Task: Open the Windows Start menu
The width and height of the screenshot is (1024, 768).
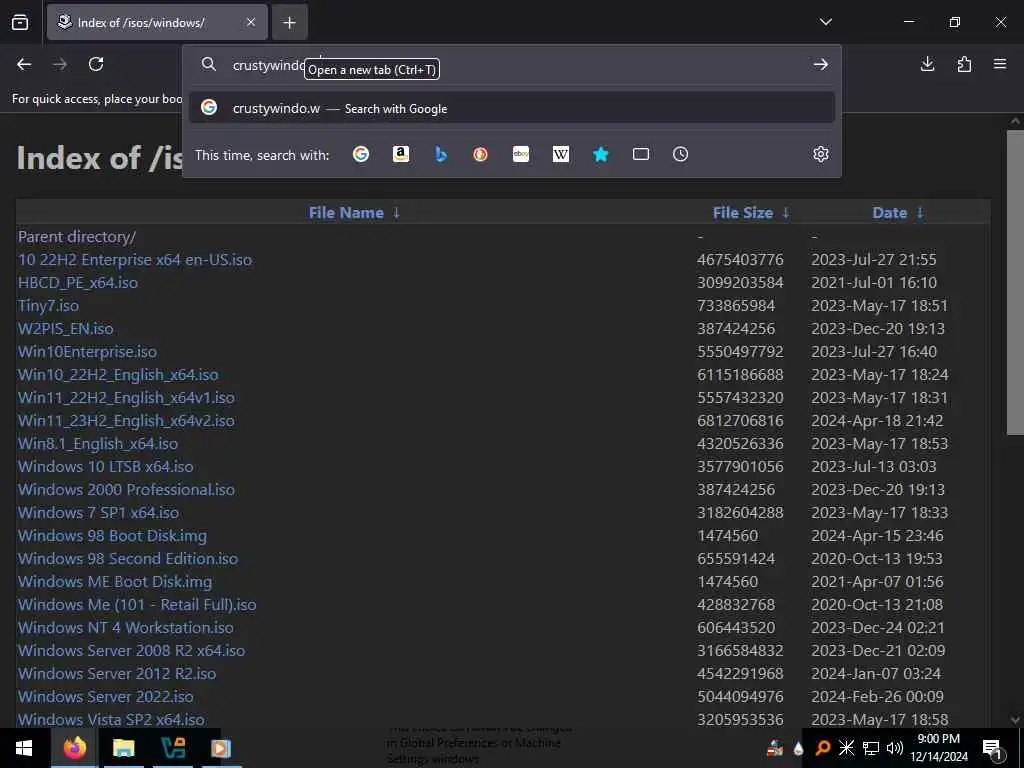Action: point(24,748)
